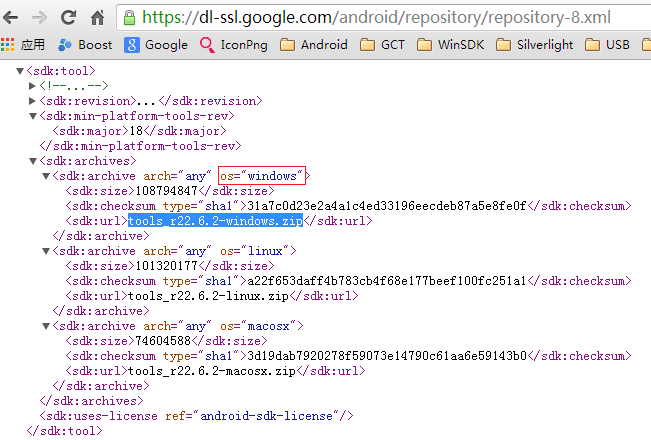
Task: Click the size value 101320177
Action: (166, 266)
